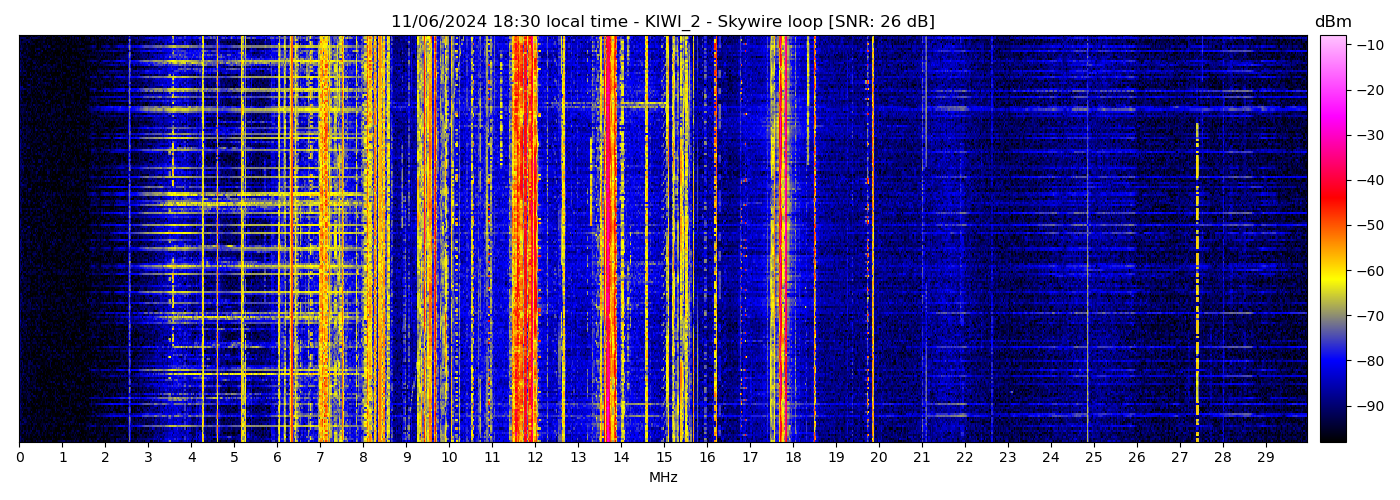Image resolution: width=1400 pixels, height=500 pixels.
Task: Click the -80 blue level on the colorbar
Action: [1333, 360]
